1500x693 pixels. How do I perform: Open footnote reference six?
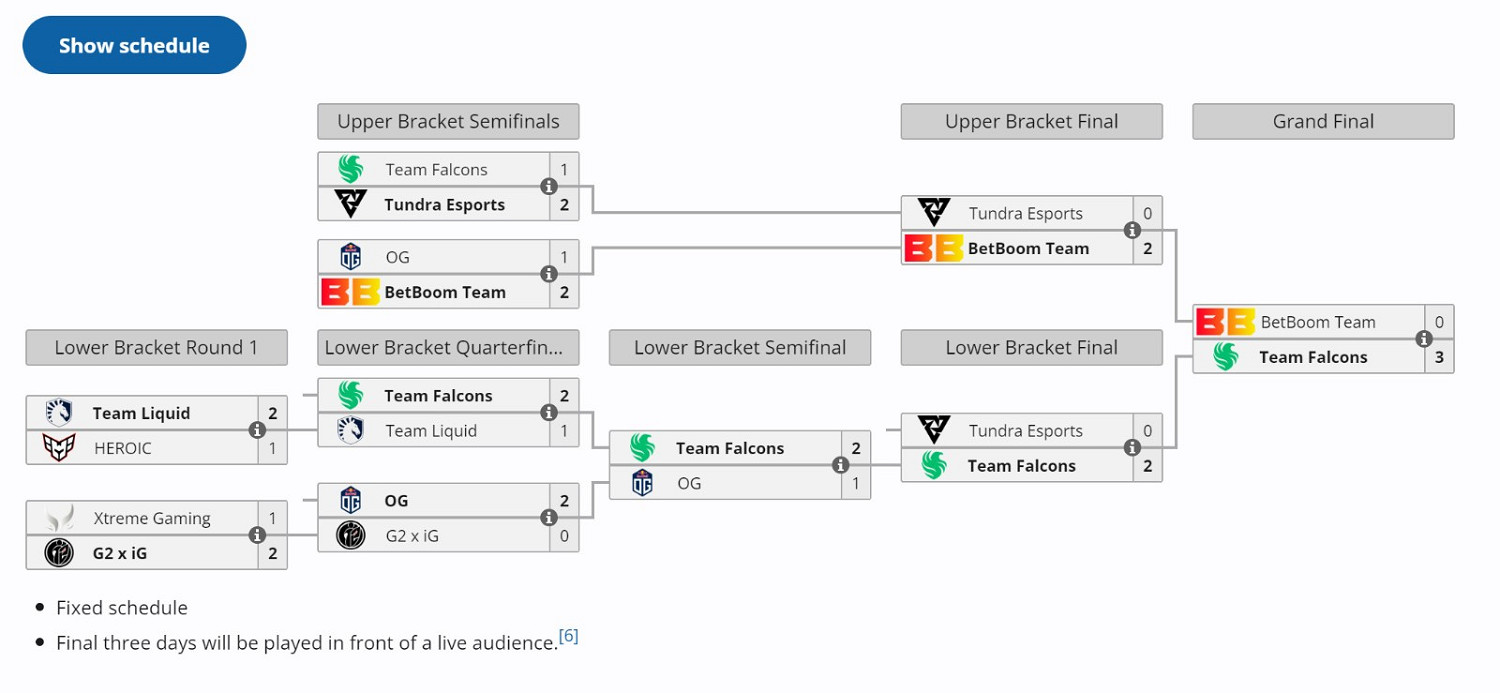pyautogui.click(x=569, y=634)
